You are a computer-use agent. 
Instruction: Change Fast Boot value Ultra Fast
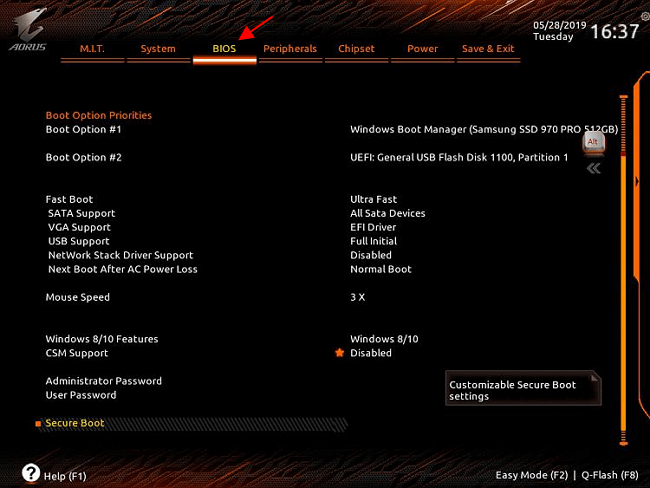(374, 199)
